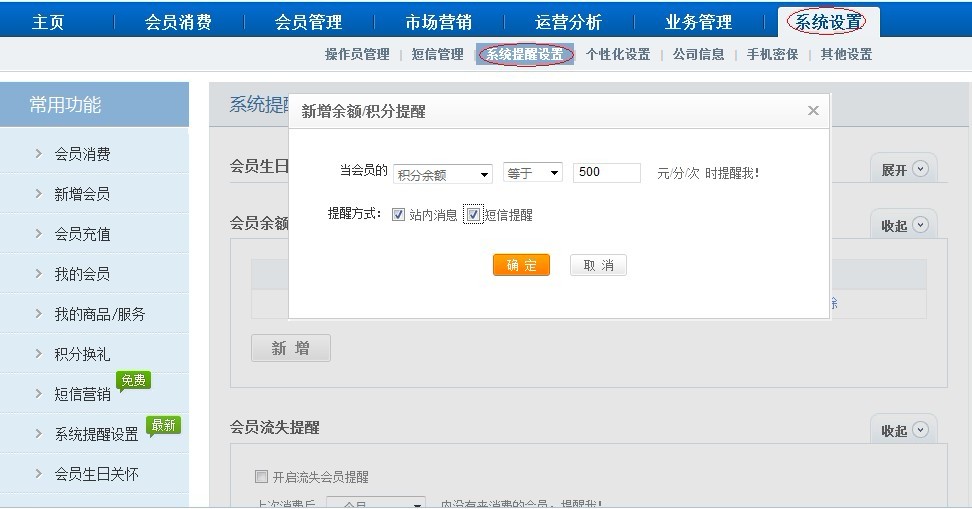Click the arrow icon beside 新增会员
This screenshot has height=509, width=972.
click(38, 194)
